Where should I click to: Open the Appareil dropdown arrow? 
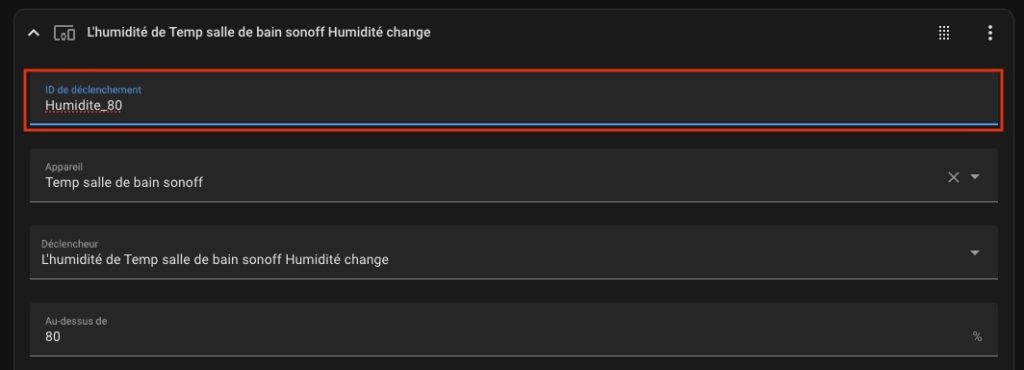975,176
